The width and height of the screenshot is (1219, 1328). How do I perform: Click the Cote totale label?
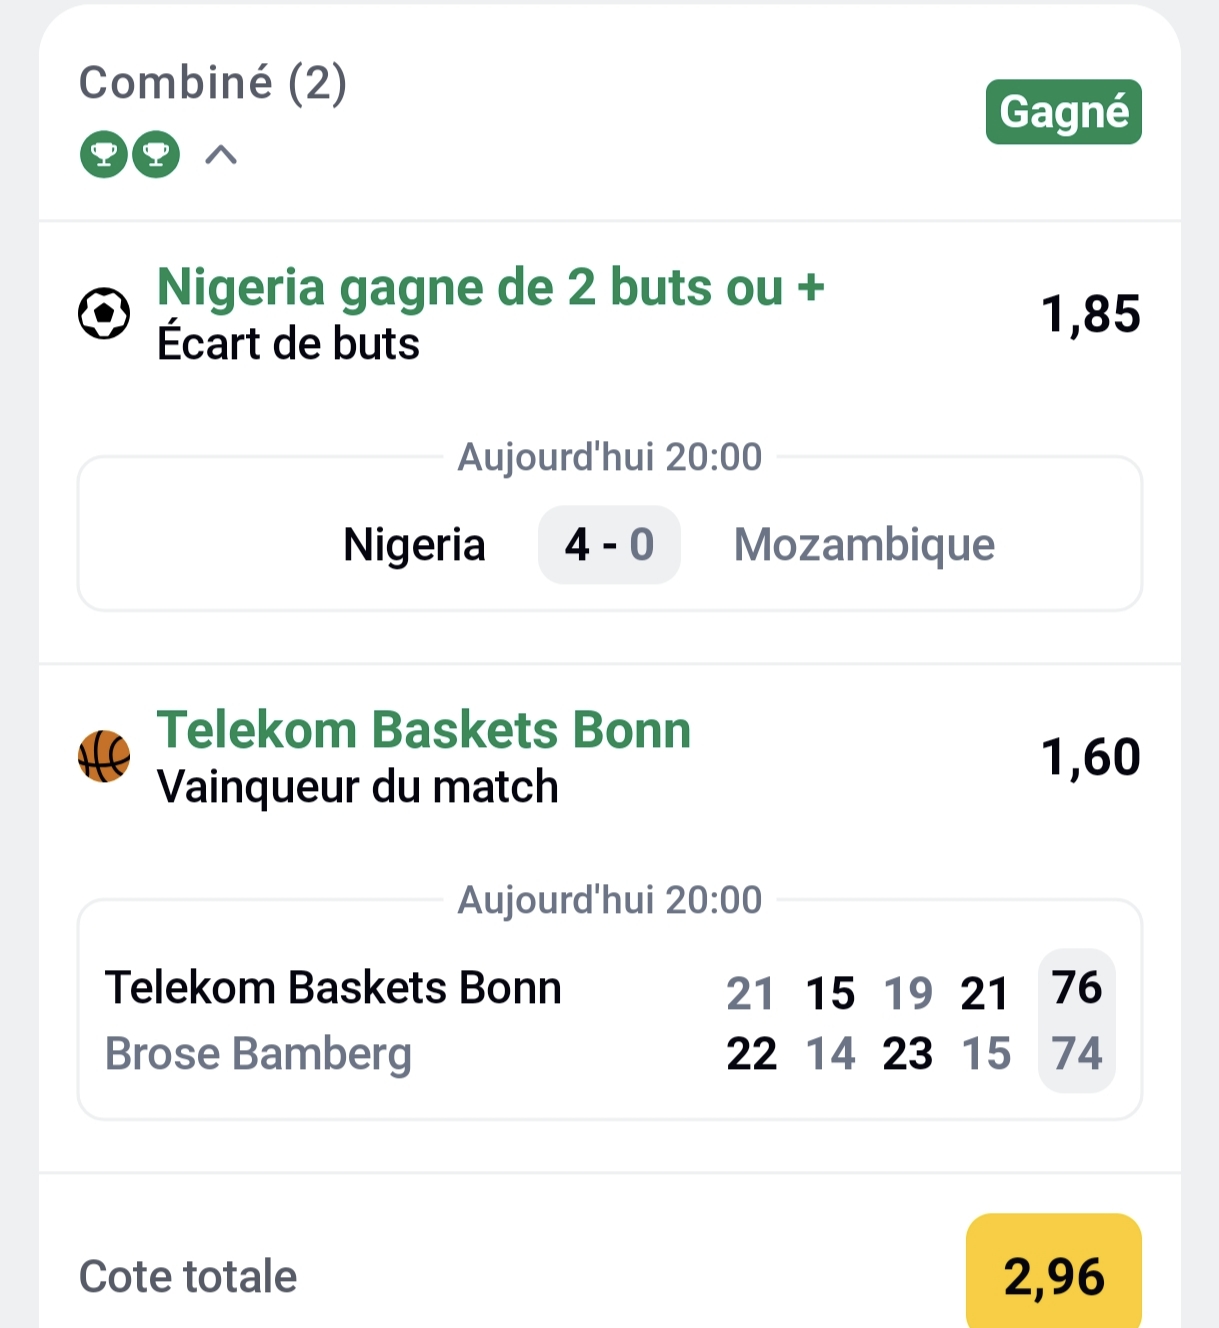188,1276
